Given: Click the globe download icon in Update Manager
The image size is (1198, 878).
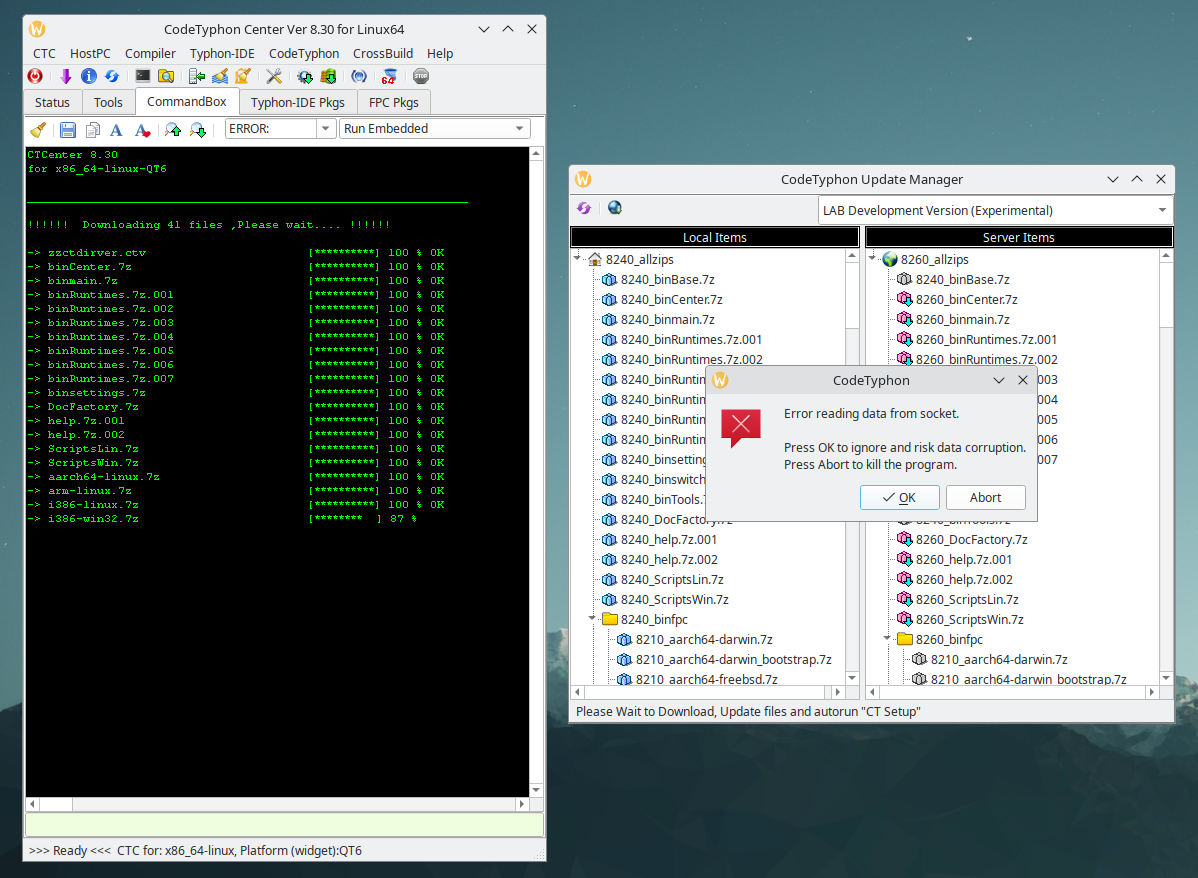Looking at the screenshot, I should 615,208.
